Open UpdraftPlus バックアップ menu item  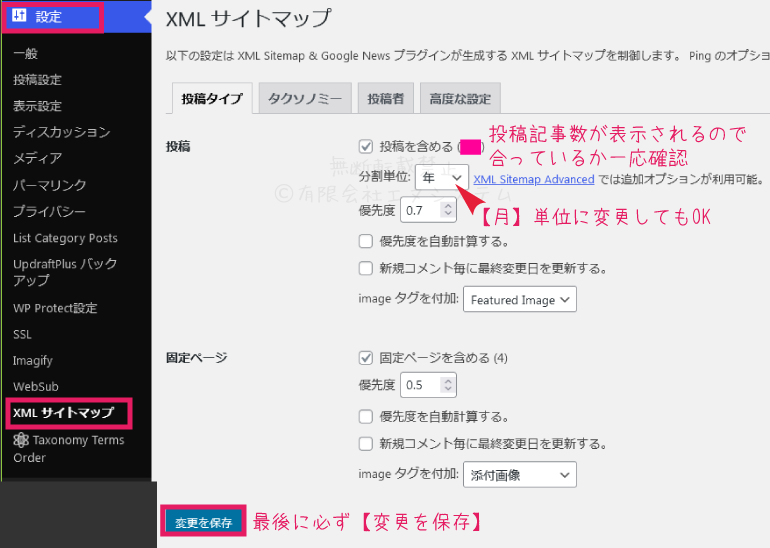coord(65,272)
